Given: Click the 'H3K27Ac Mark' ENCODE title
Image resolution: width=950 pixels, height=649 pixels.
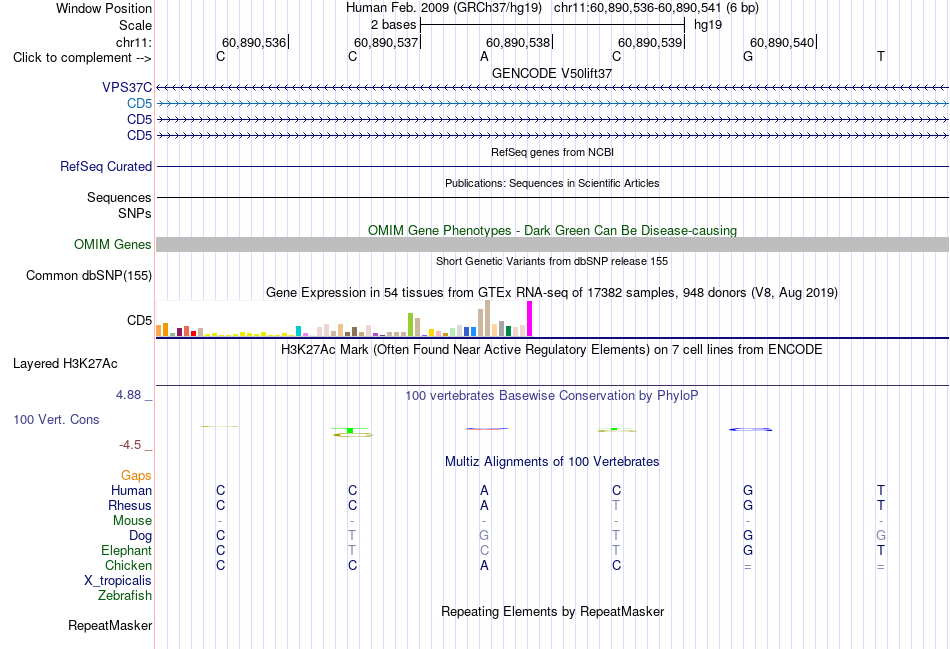Looking at the screenshot, I should click(x=551, y=350).
